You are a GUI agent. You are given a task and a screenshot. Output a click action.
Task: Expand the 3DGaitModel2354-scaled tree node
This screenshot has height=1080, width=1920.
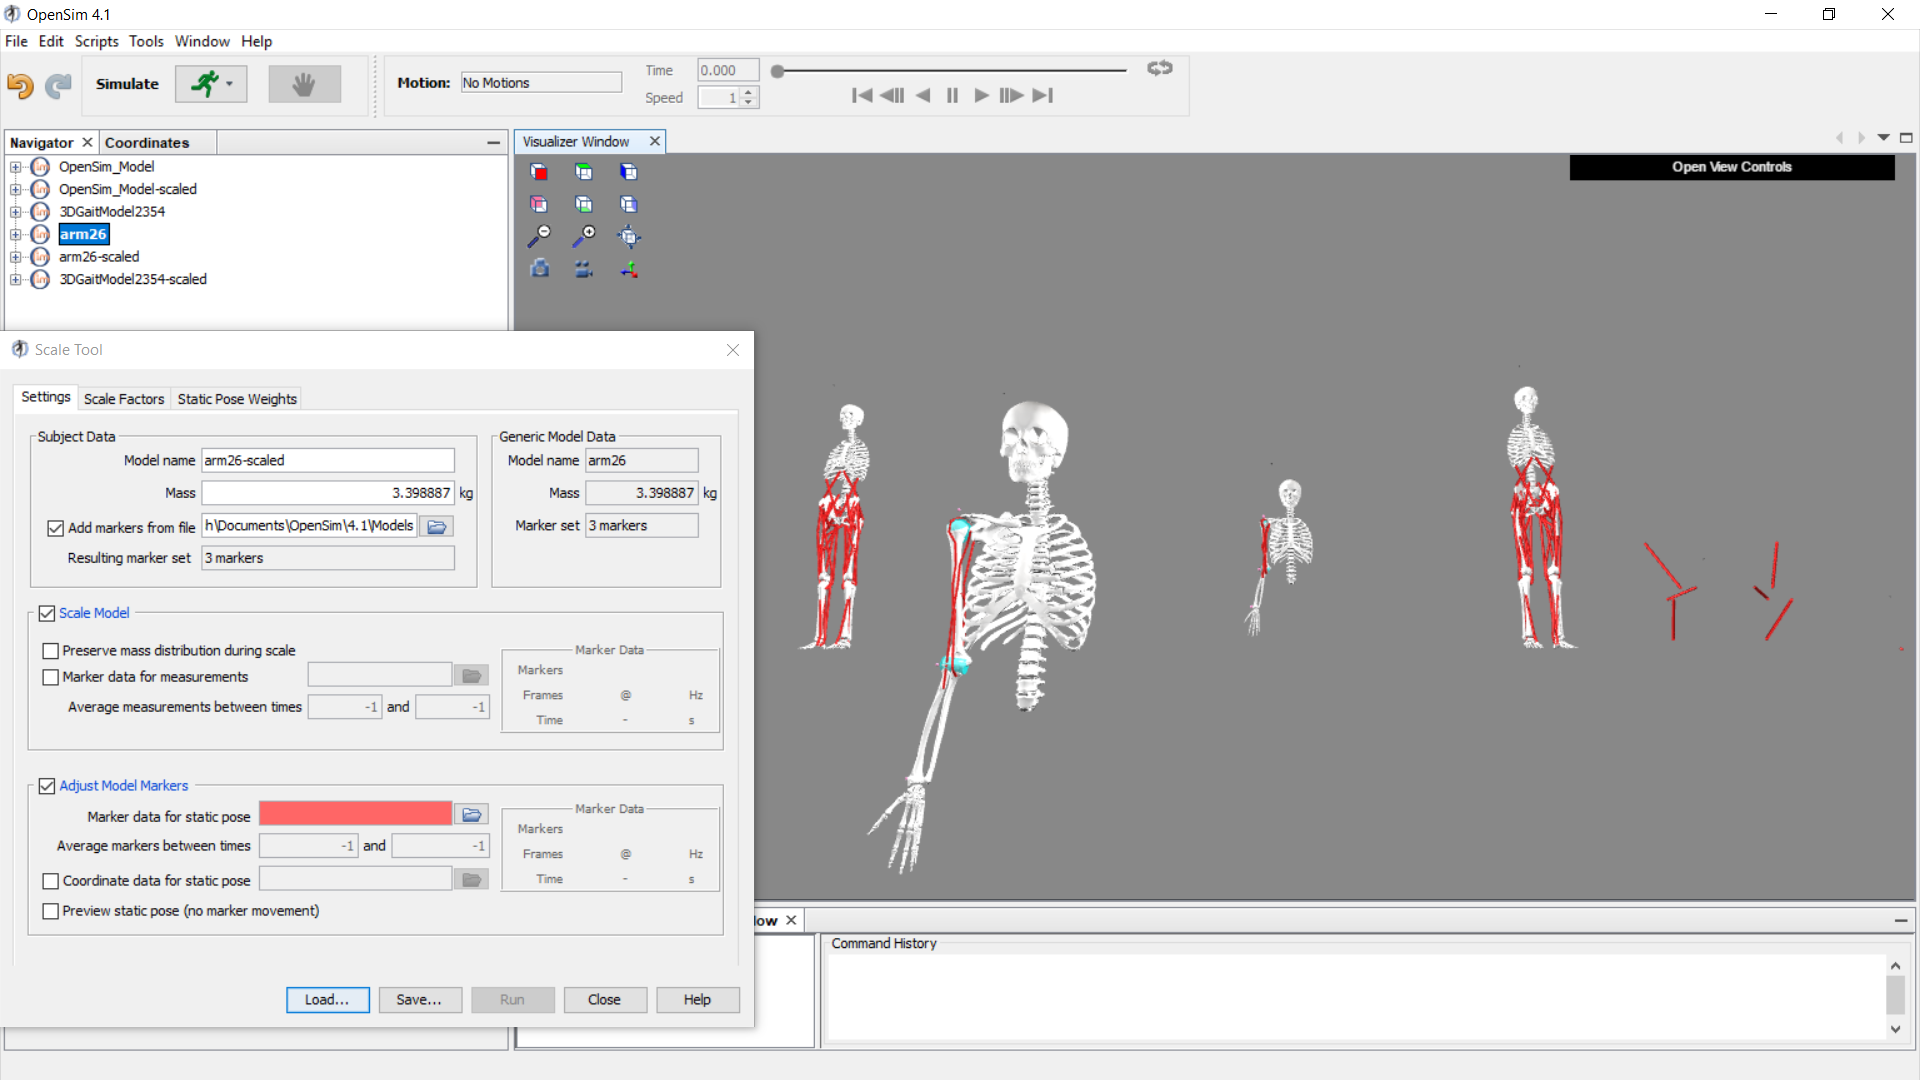(16, 279)
